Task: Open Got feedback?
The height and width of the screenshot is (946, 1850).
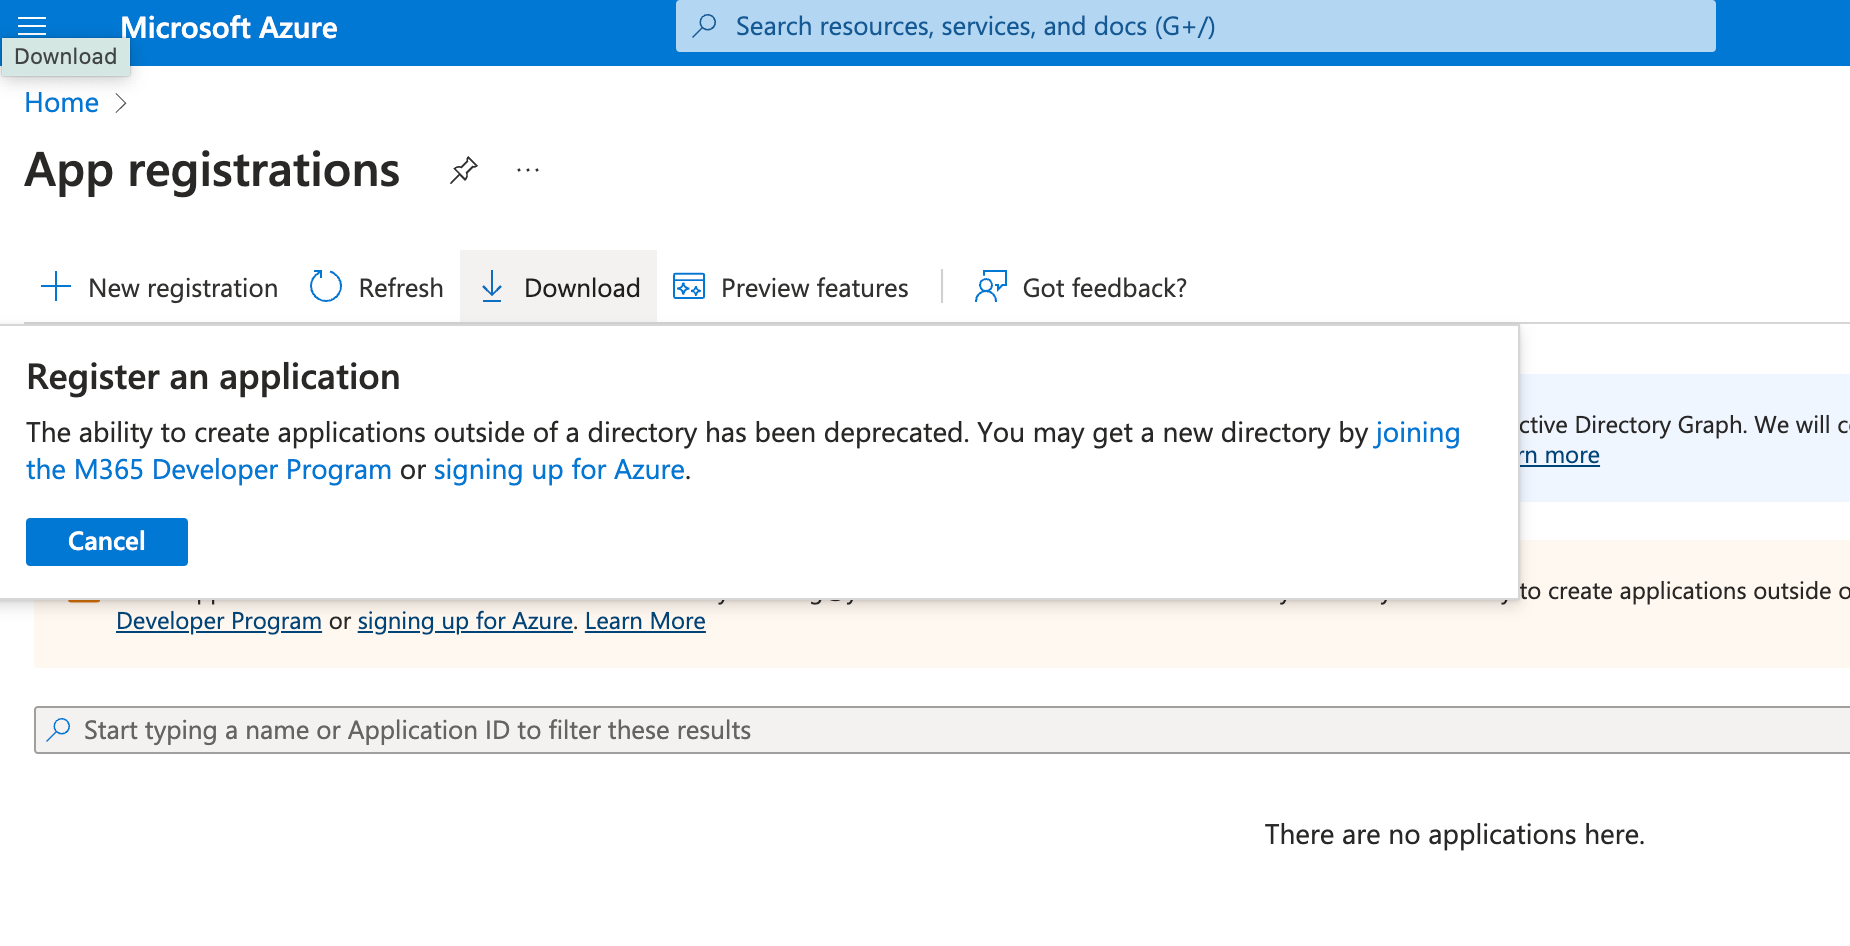Action: point(1105,288)
